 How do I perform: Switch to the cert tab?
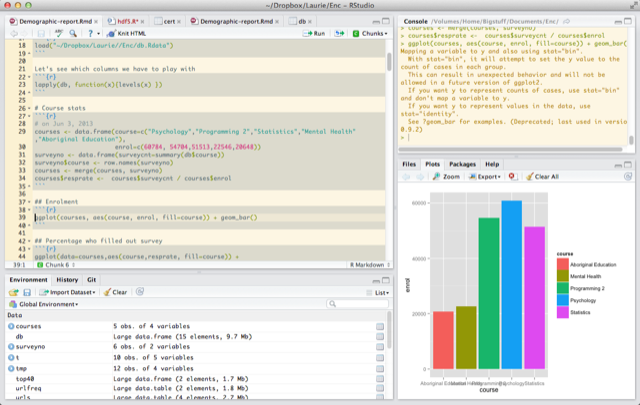point(169,21)
